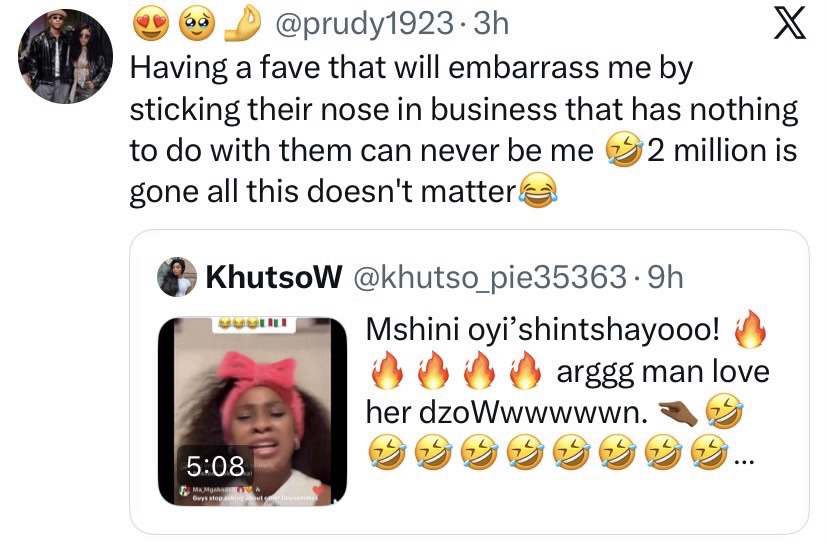Open KhutsoW's small profile avatar
This screenshot has height=549, width=827.
(x=178, y=278)
